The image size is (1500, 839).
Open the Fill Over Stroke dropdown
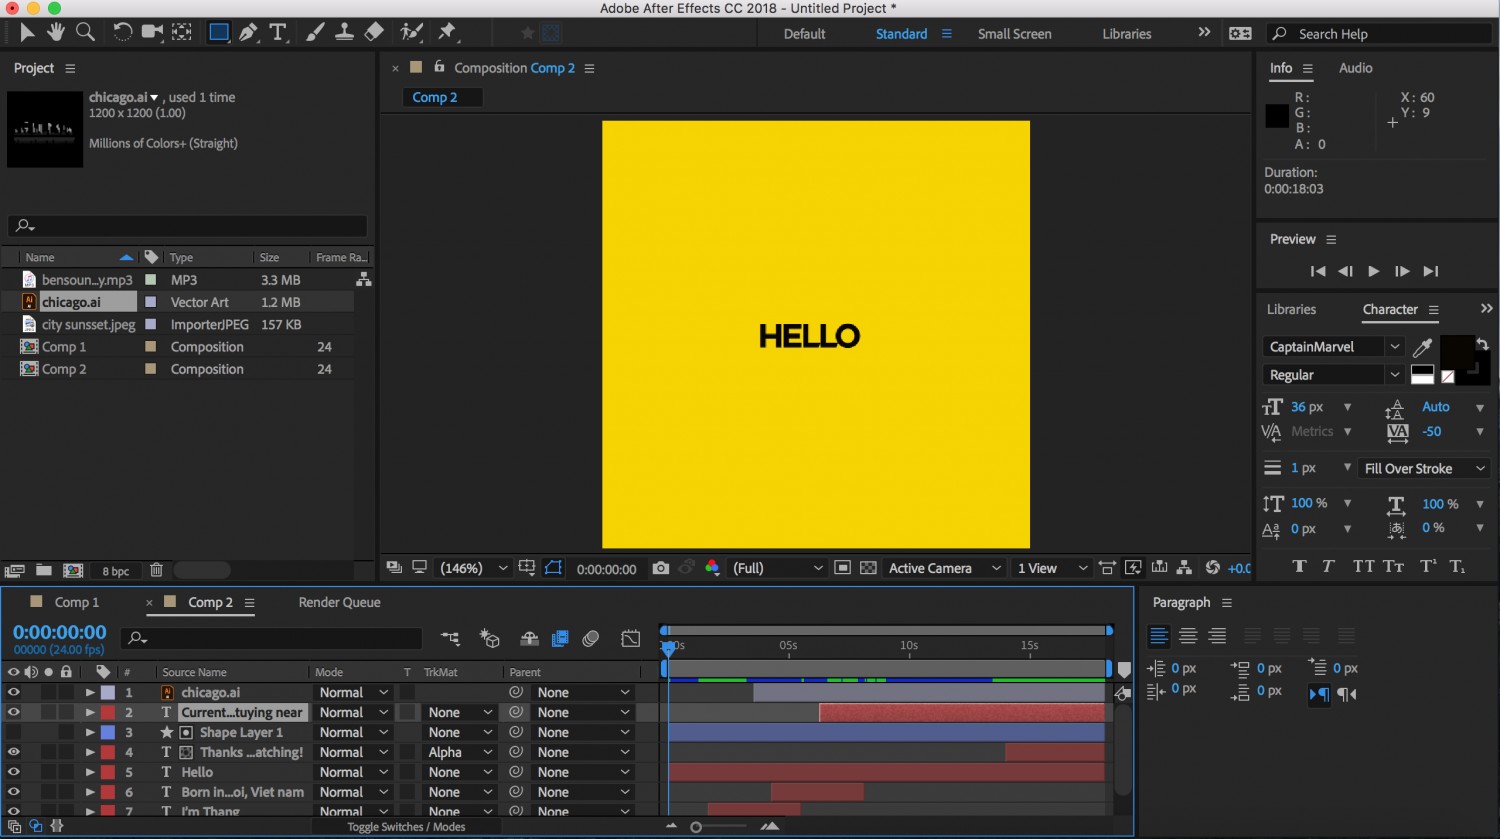1425,468
